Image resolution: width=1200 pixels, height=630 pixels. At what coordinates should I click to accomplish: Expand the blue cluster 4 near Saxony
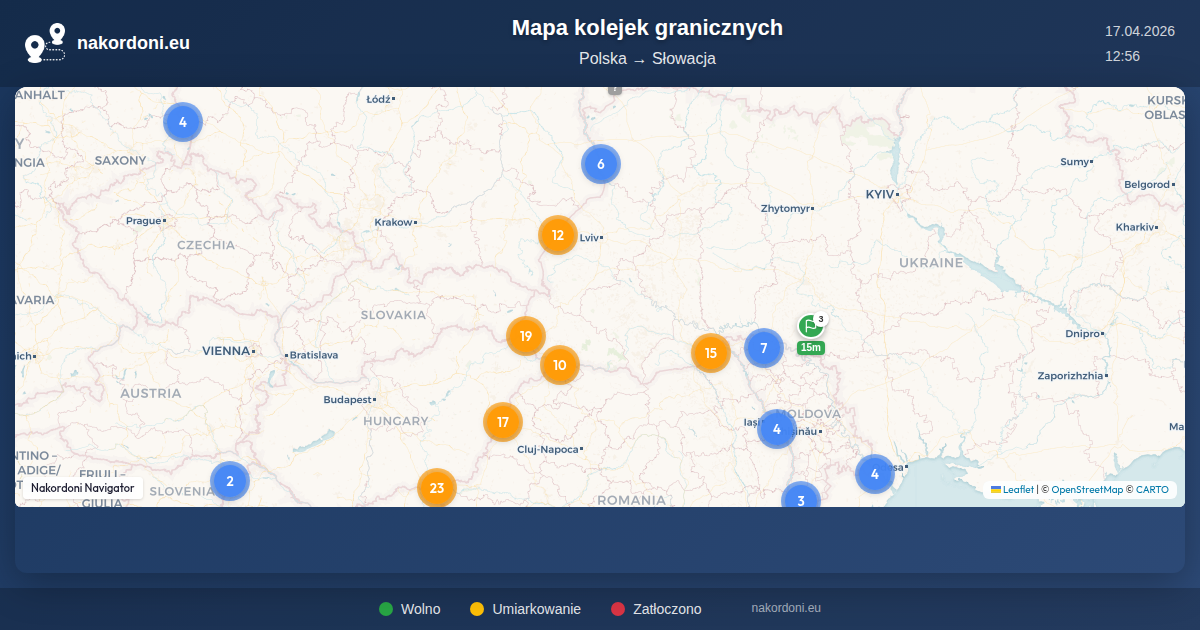183,122
